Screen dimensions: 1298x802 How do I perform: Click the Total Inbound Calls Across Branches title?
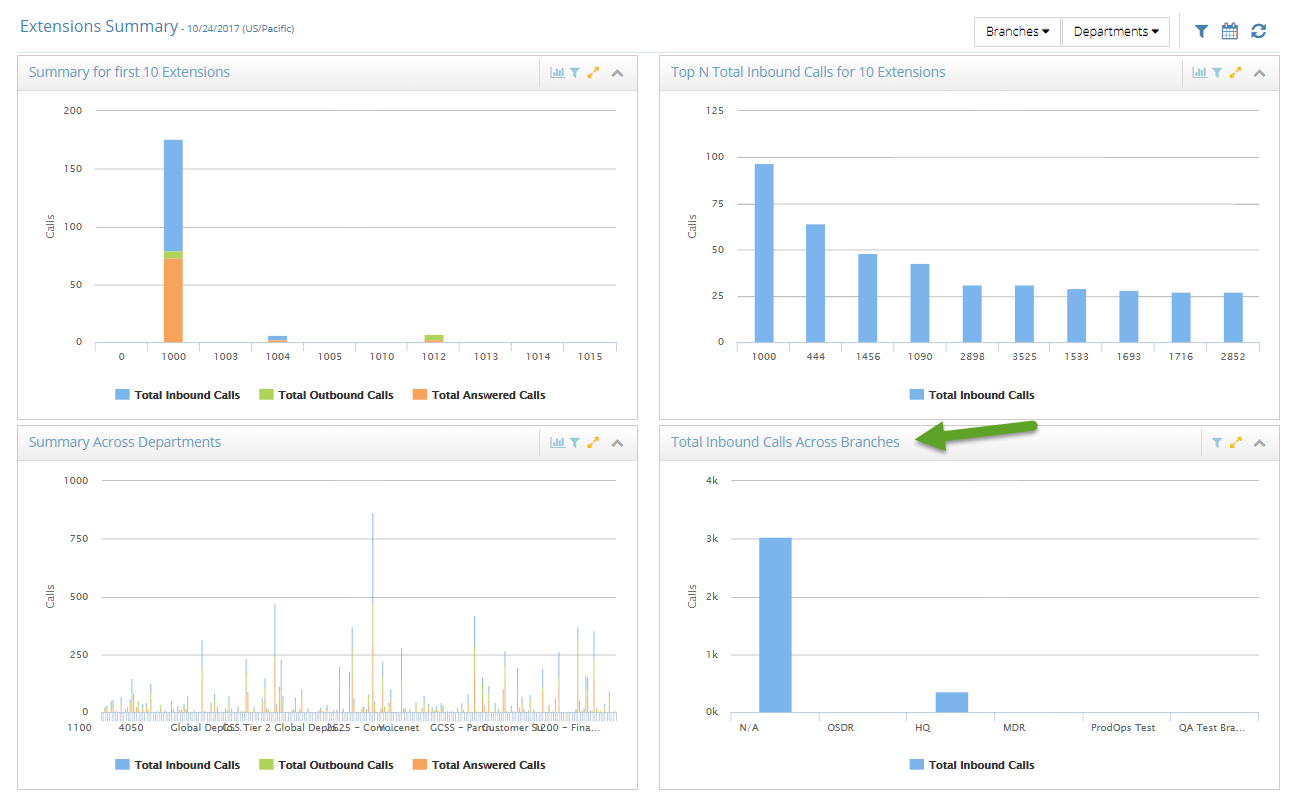(785, 442)
